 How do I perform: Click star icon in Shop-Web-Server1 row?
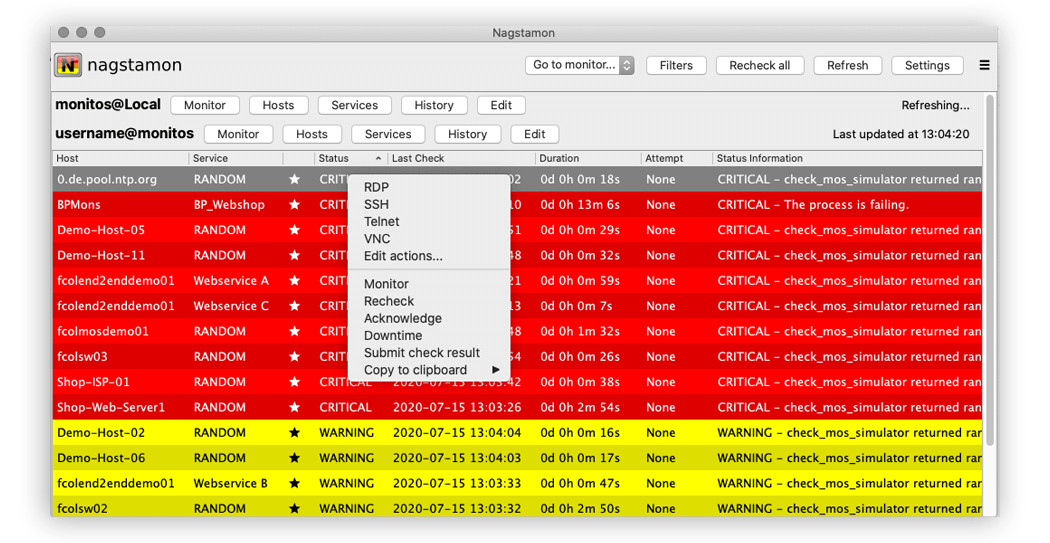[294, 408]
